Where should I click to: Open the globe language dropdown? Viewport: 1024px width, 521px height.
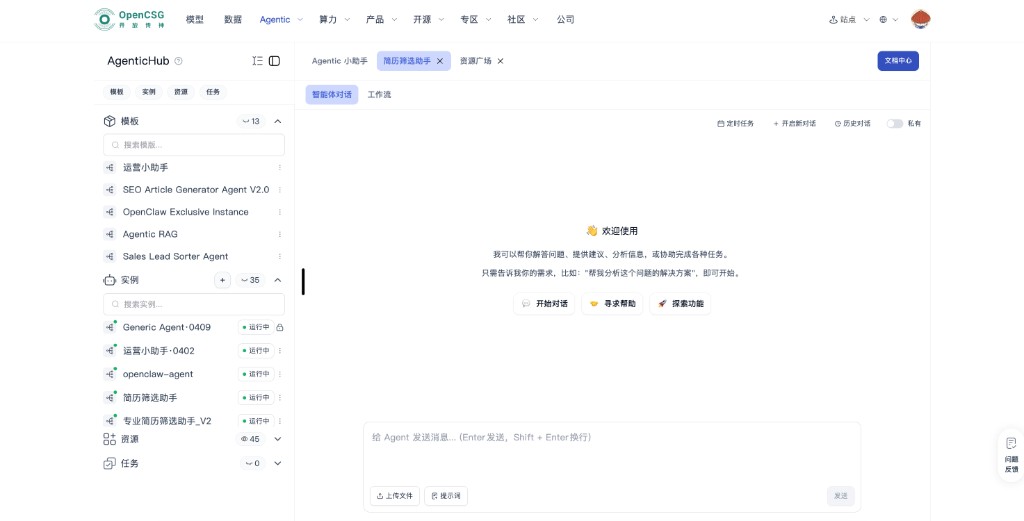coord(888,19)
